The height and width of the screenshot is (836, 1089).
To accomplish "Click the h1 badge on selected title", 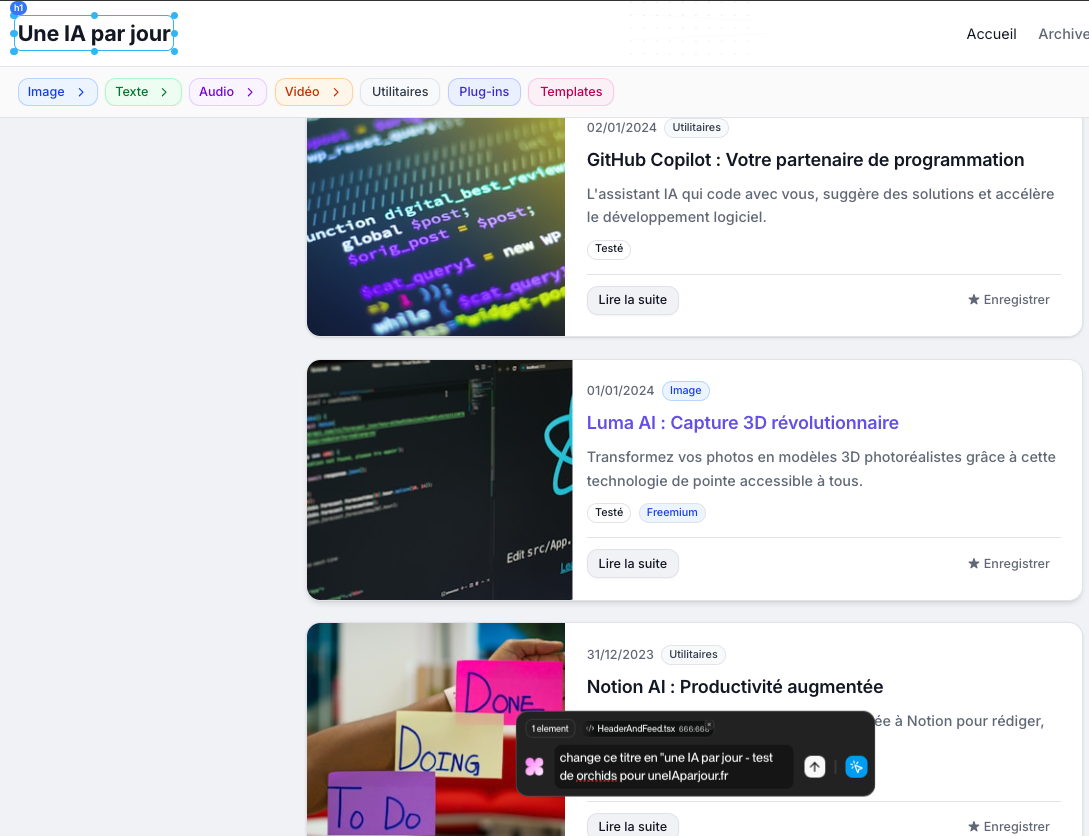I will tap(18, 8).
